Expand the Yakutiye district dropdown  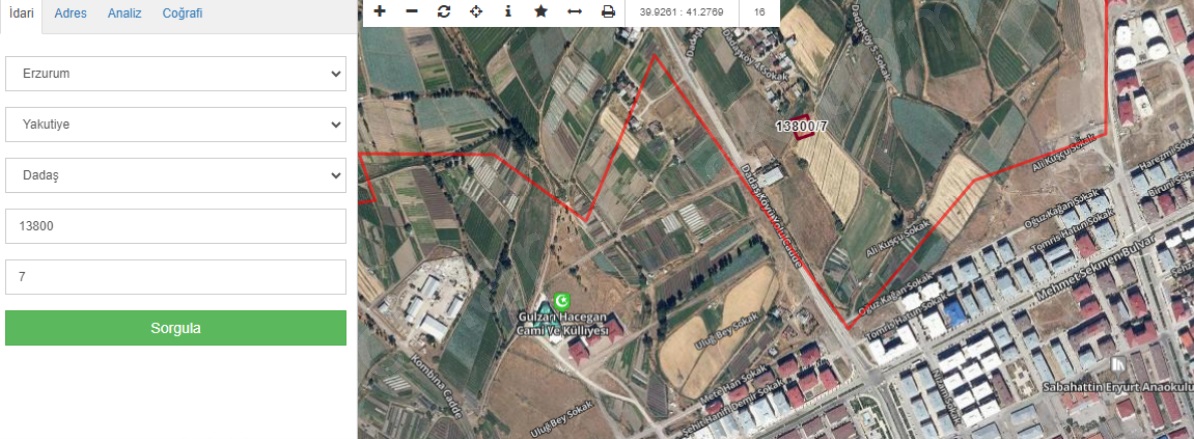pos(176,124)
